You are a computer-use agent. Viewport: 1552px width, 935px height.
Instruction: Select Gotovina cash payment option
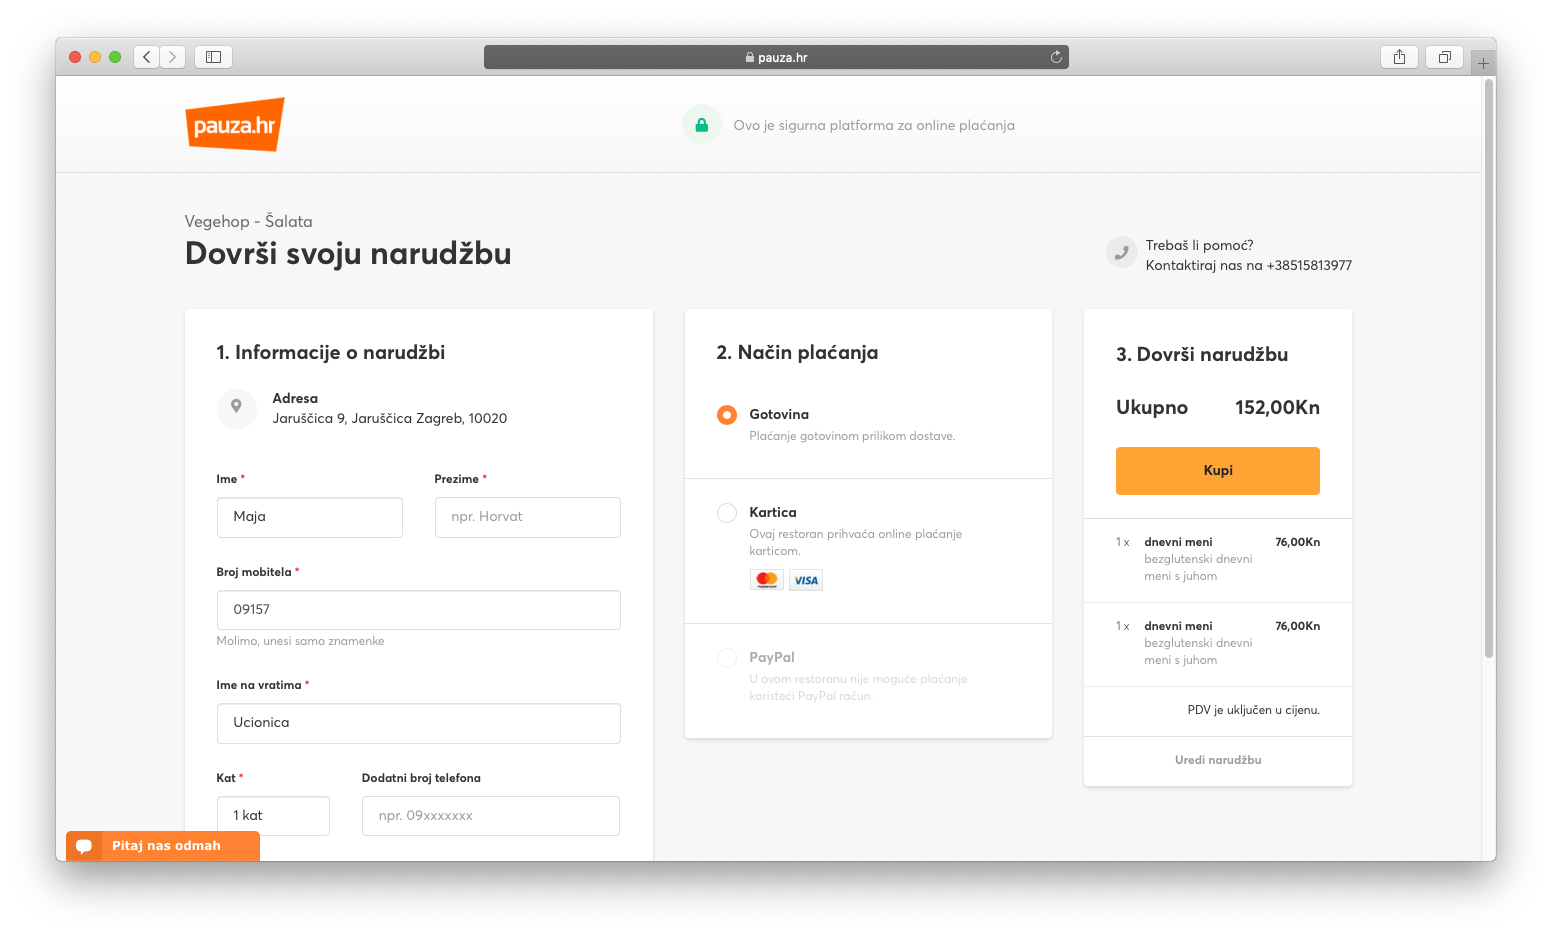pyautogui.click(x=727, y=415)
